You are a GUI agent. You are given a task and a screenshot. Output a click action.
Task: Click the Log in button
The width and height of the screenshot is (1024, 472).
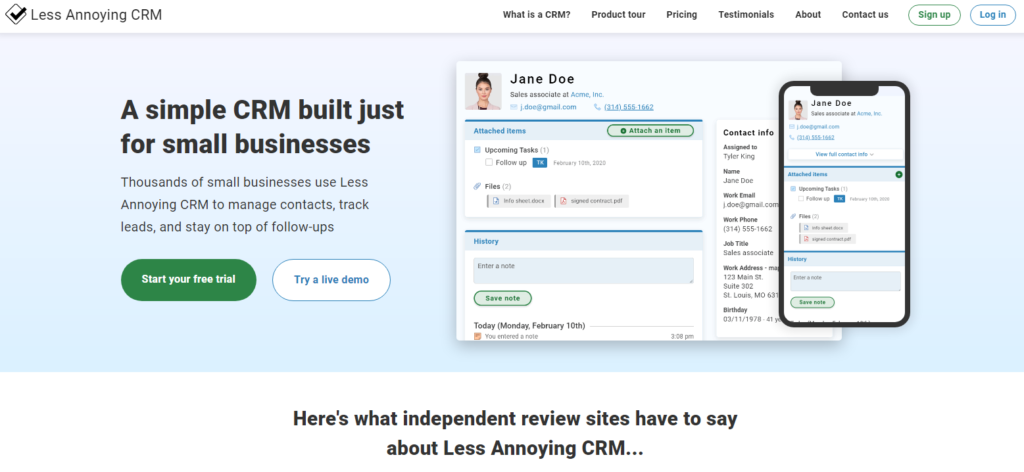click(993, 15)
